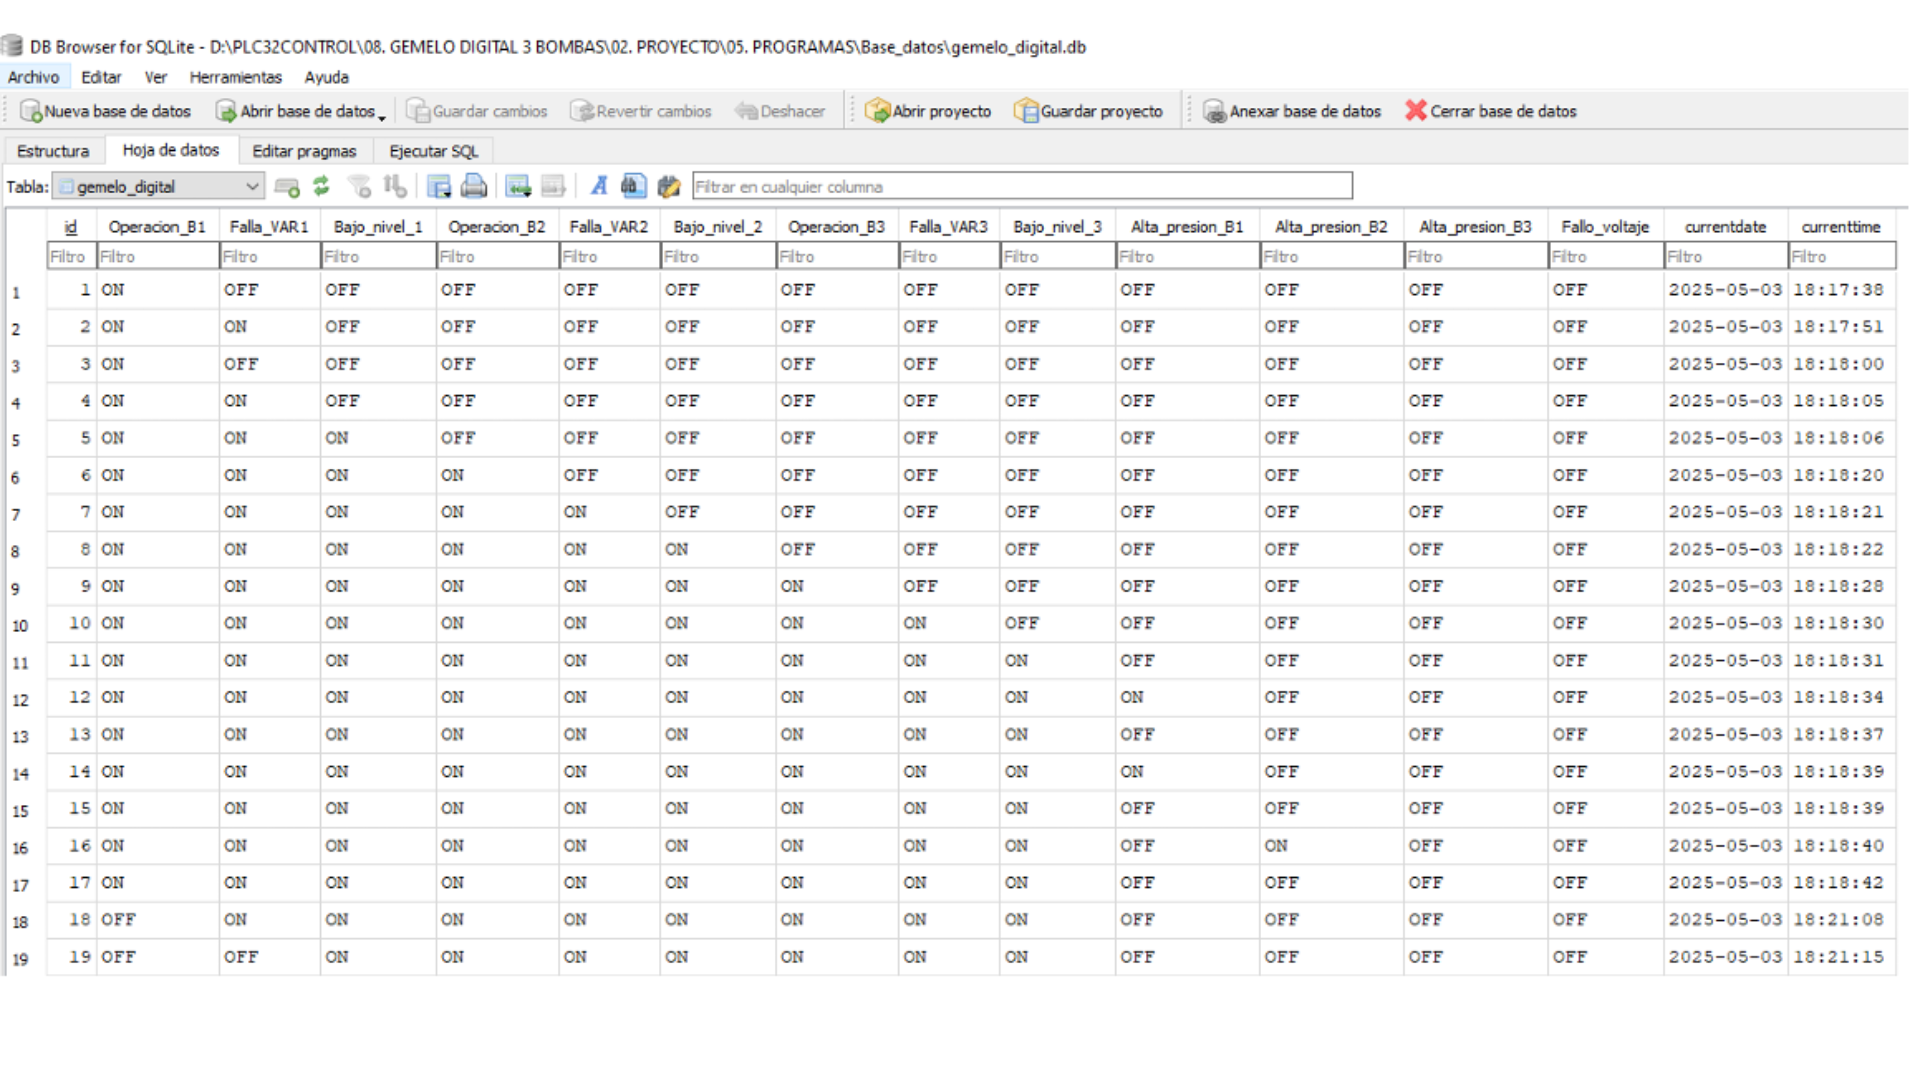This screenshot has width=1920, height=1080.
Task: Click the print table icon
Action: [x=474, y=186]
